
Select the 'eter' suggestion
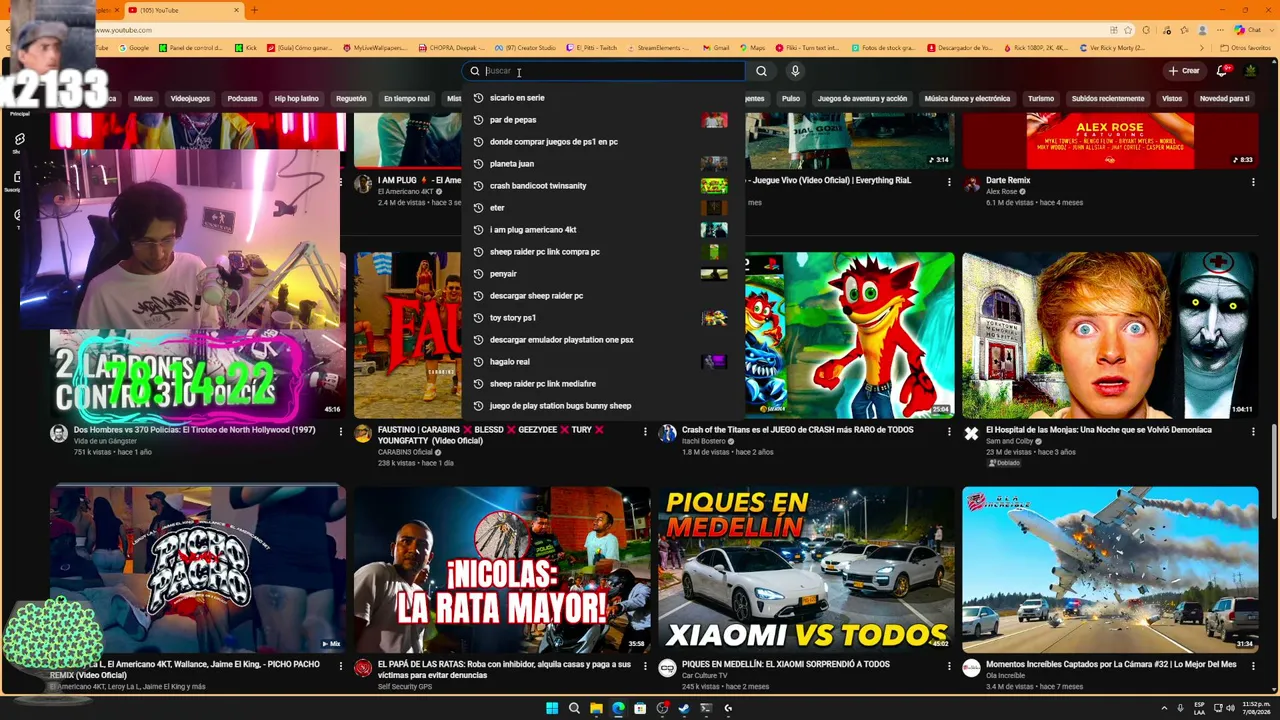coord(603,208)
